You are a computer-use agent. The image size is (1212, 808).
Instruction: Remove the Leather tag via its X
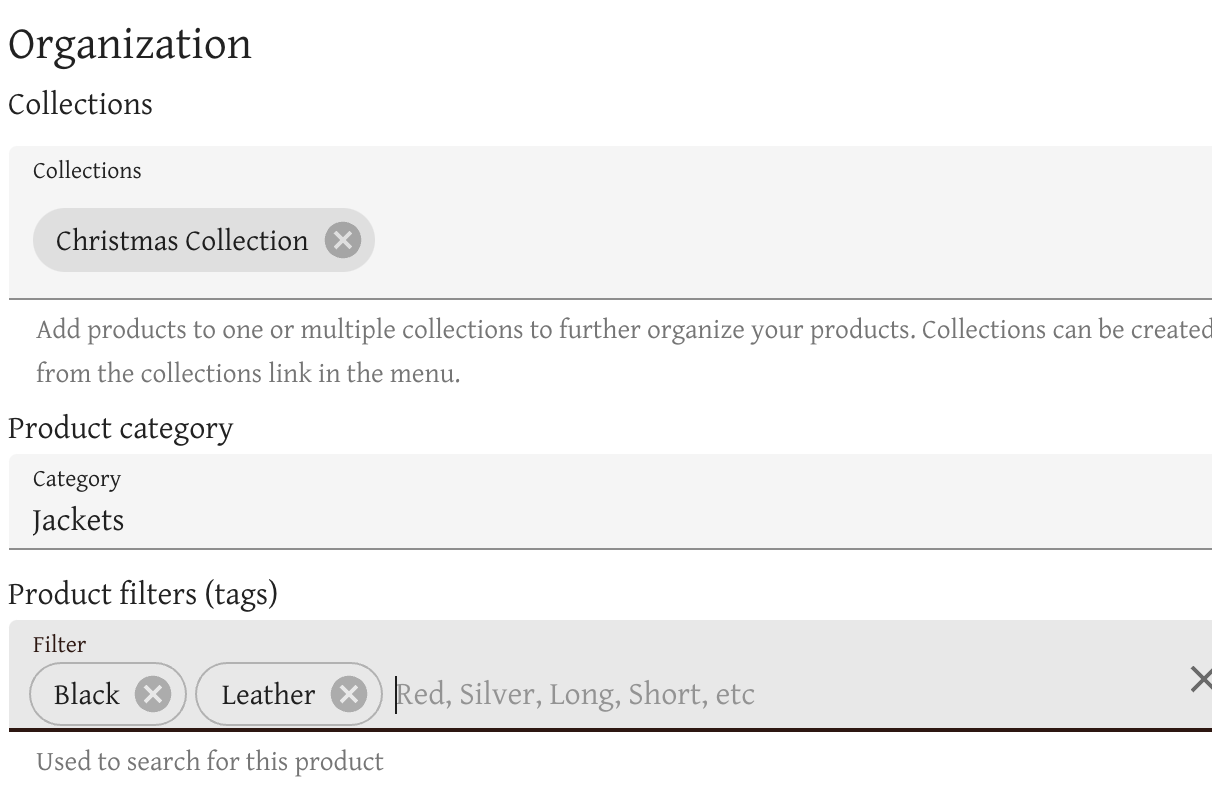click(x=348, y=694)
